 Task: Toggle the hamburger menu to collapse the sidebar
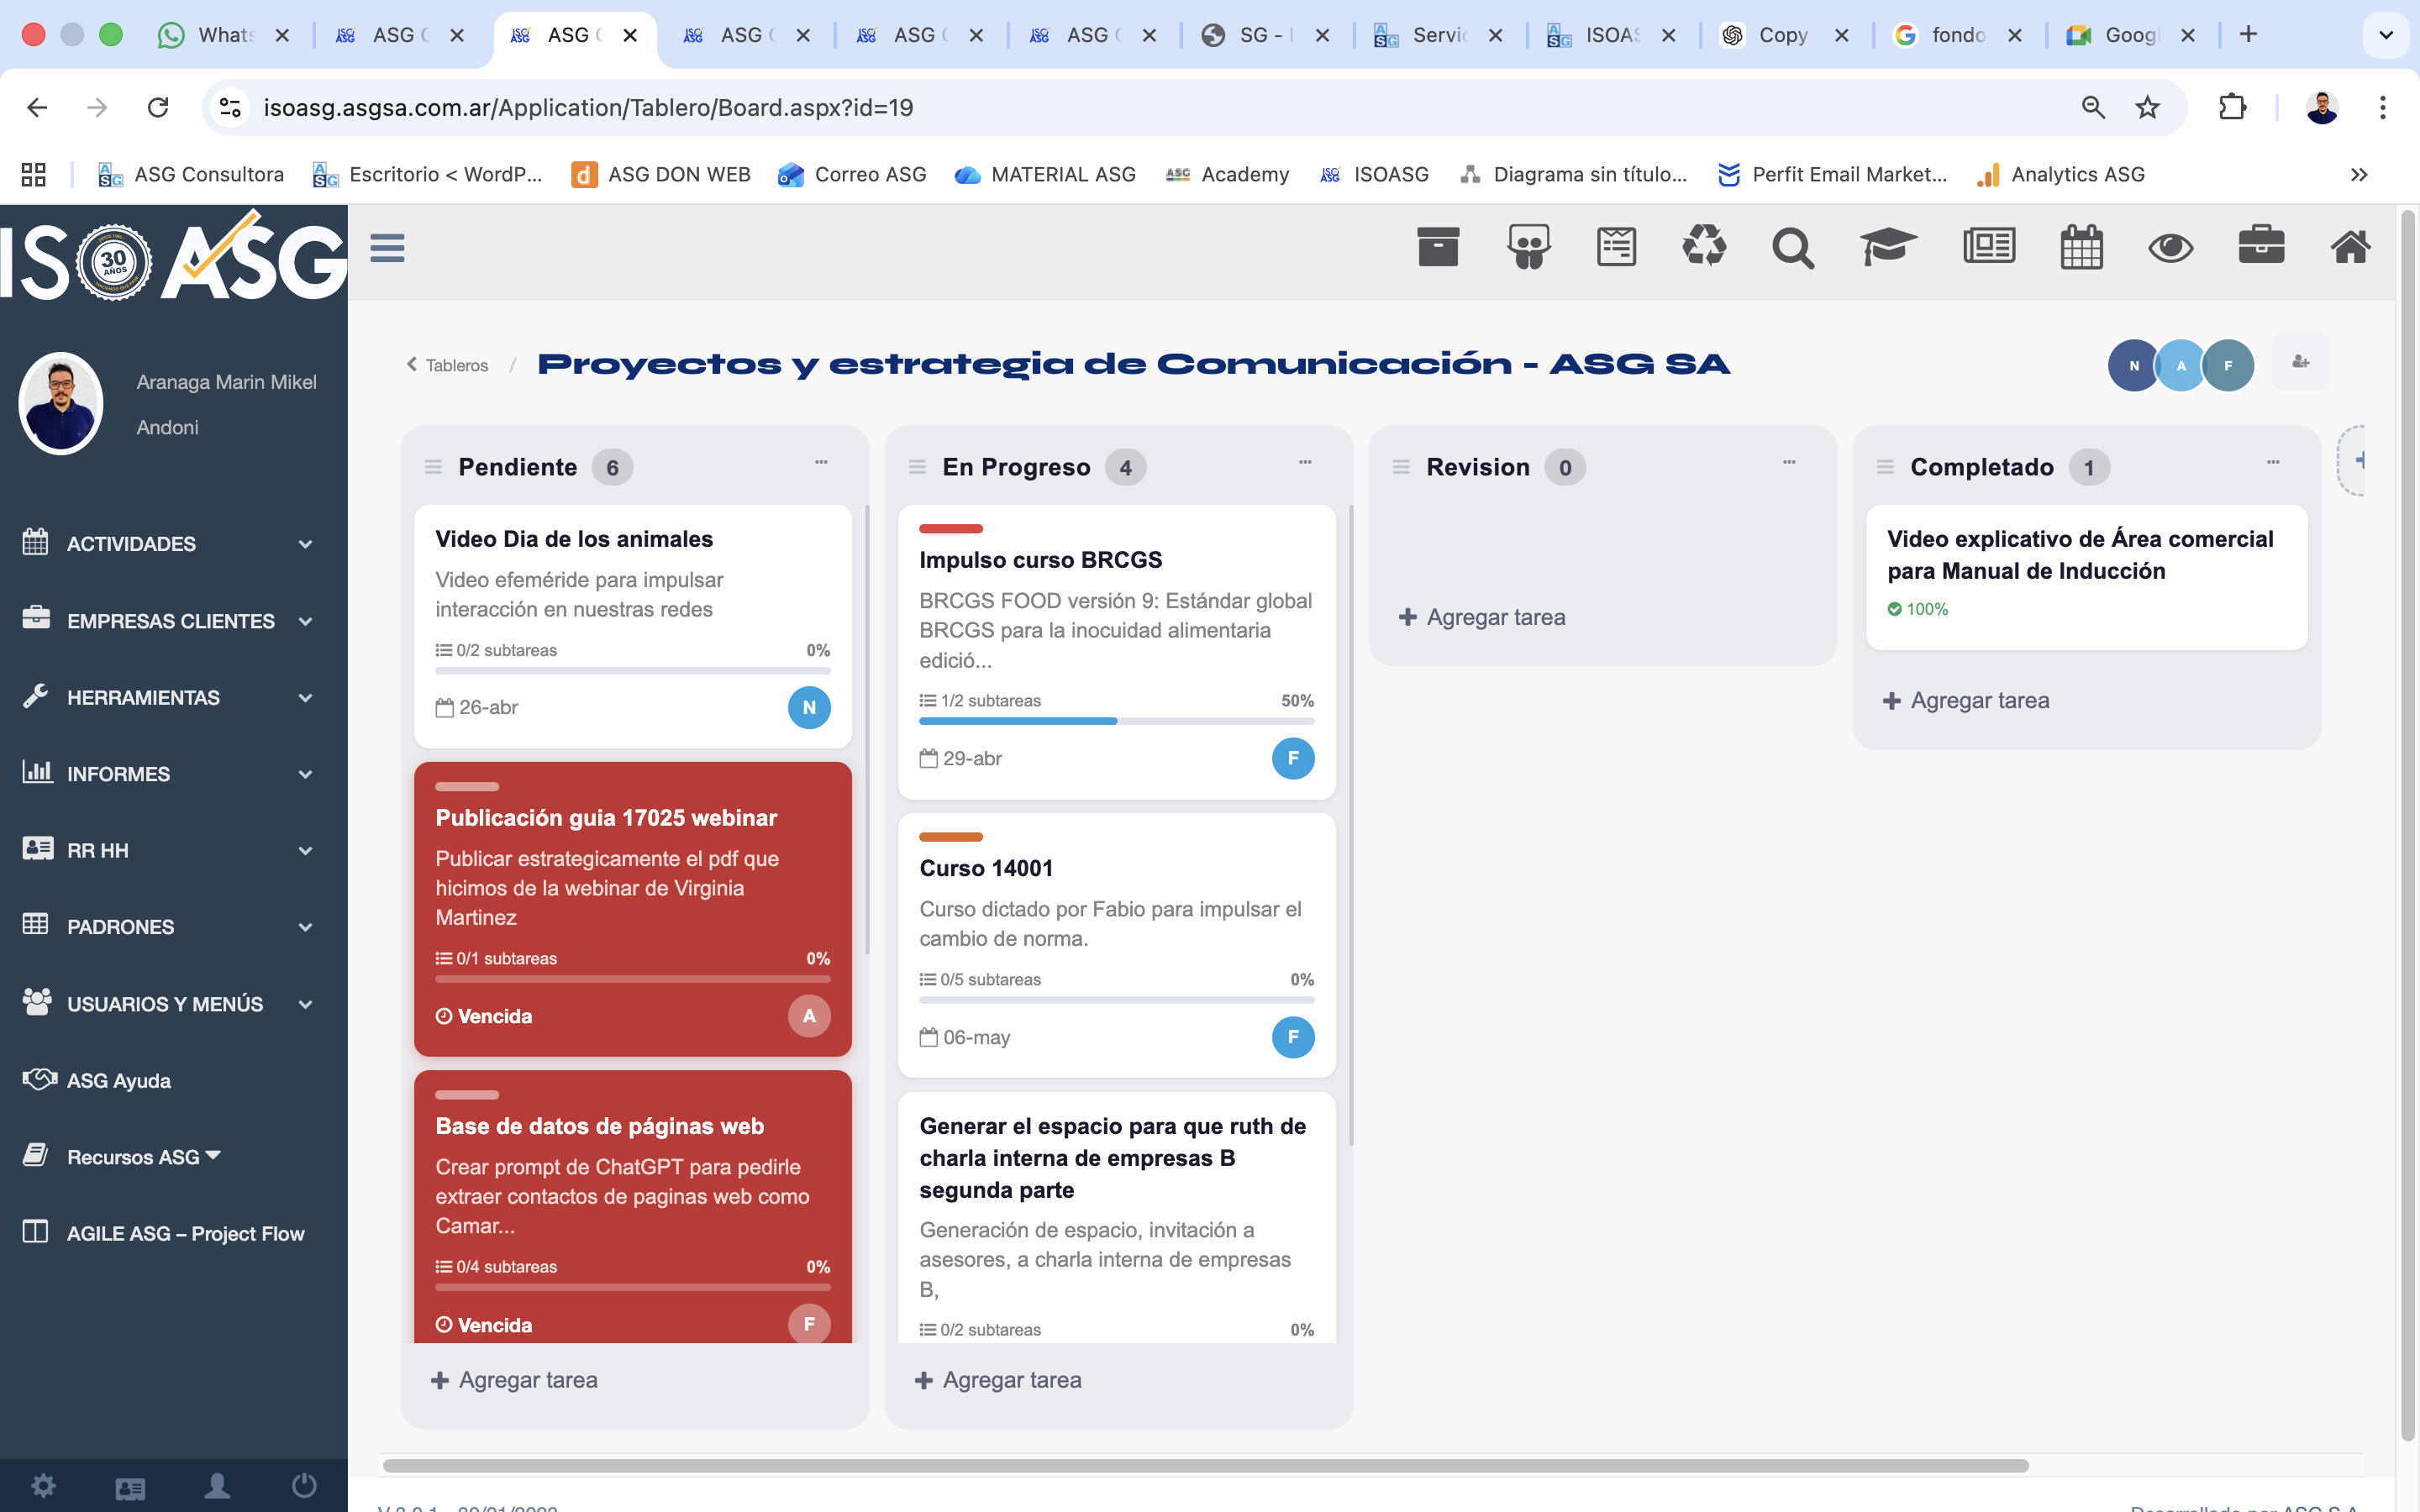[x=387, y=247]
